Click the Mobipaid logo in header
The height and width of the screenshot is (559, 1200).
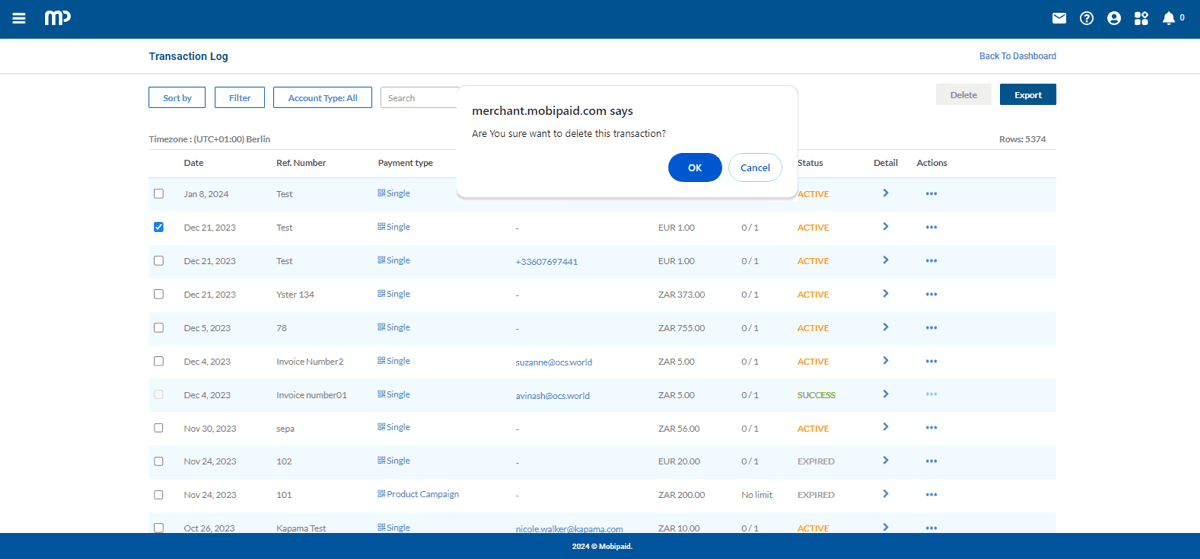57,18
